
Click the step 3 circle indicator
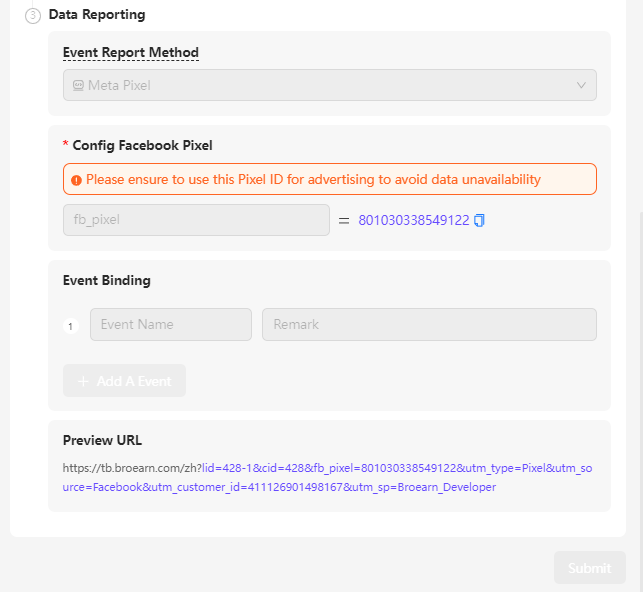tap(33, 16)
